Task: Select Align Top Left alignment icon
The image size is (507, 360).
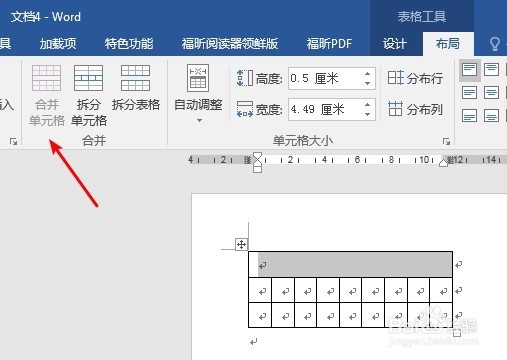Action: 469,70
